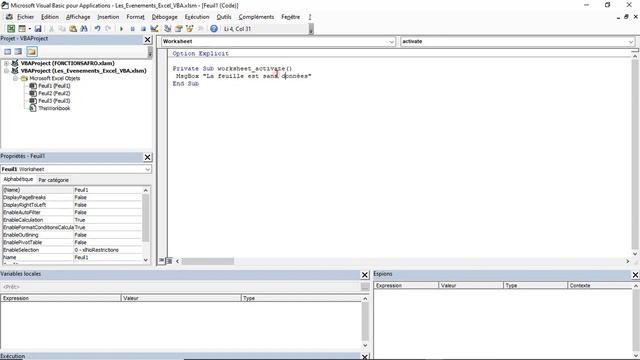640x360 pixels.
Task: Click the Insert UserForm toolbar icon
Action: tap(22, 29)
